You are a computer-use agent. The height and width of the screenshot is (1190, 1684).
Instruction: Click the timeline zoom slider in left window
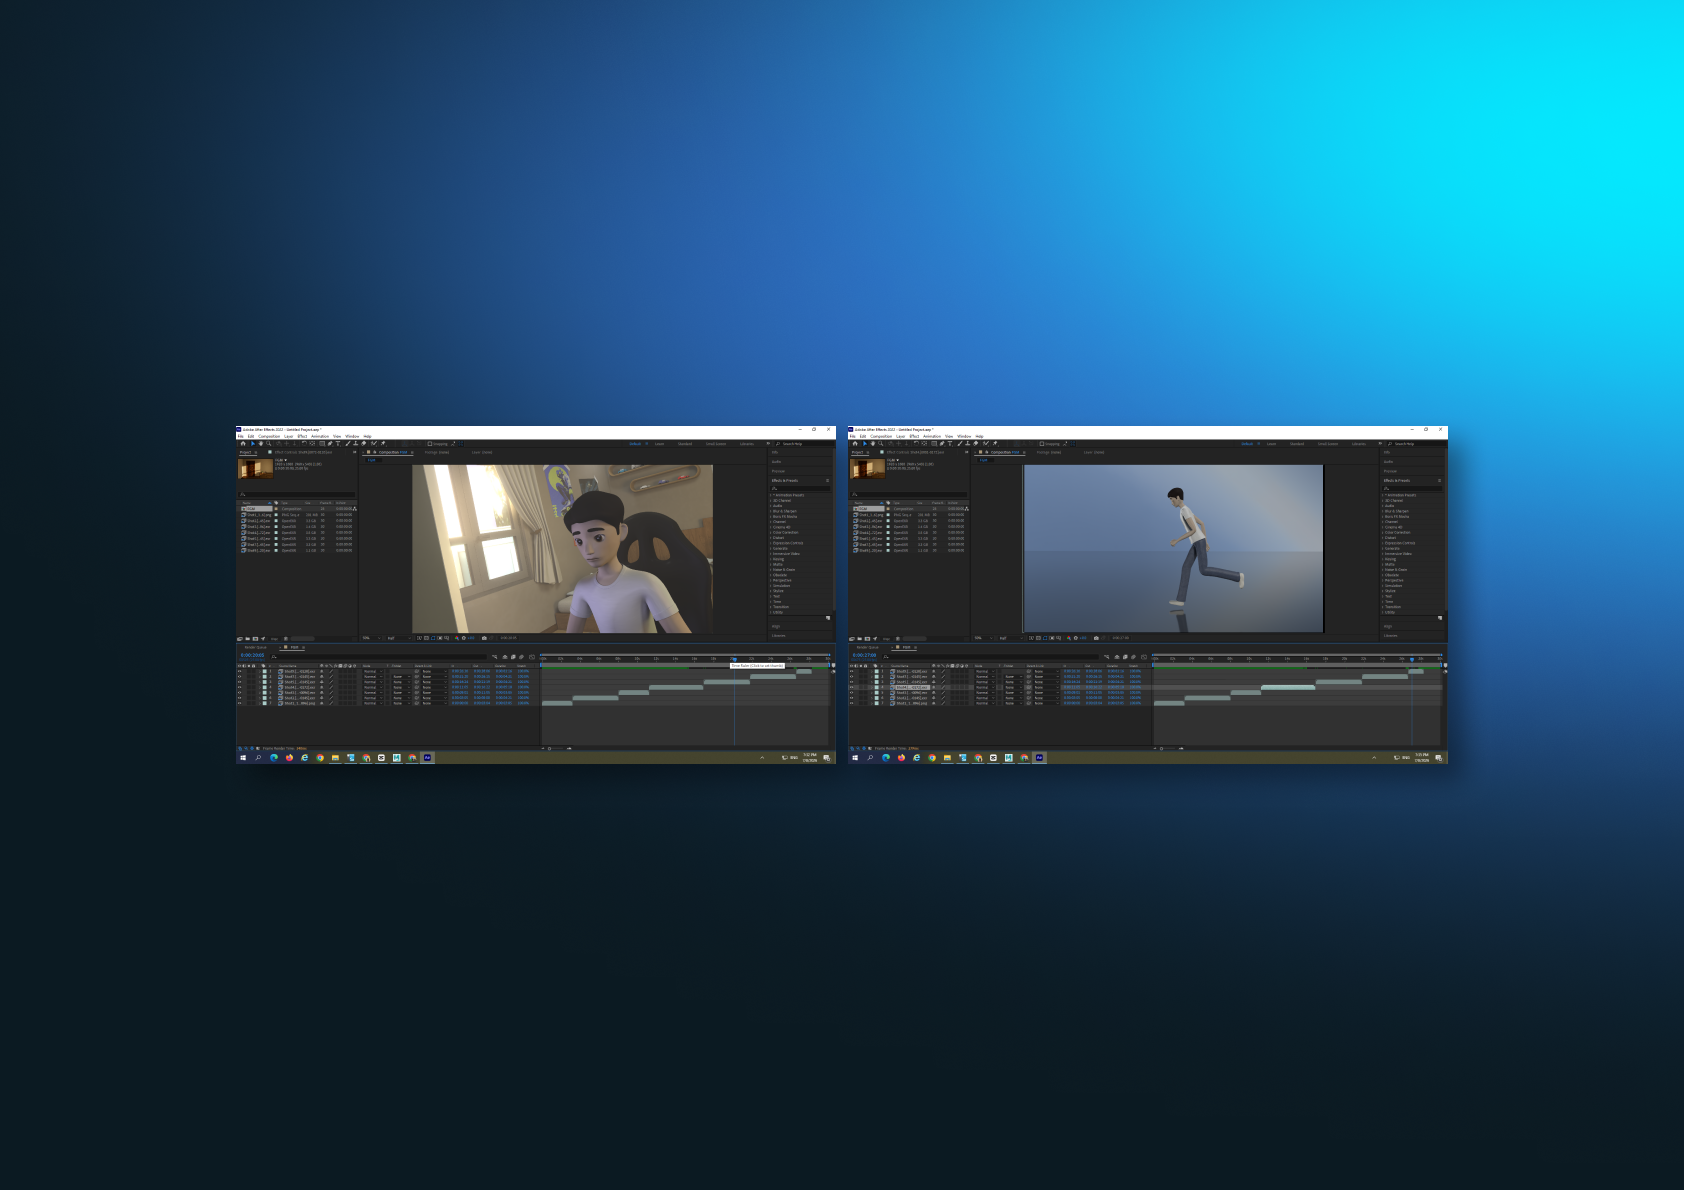[556, 748]
